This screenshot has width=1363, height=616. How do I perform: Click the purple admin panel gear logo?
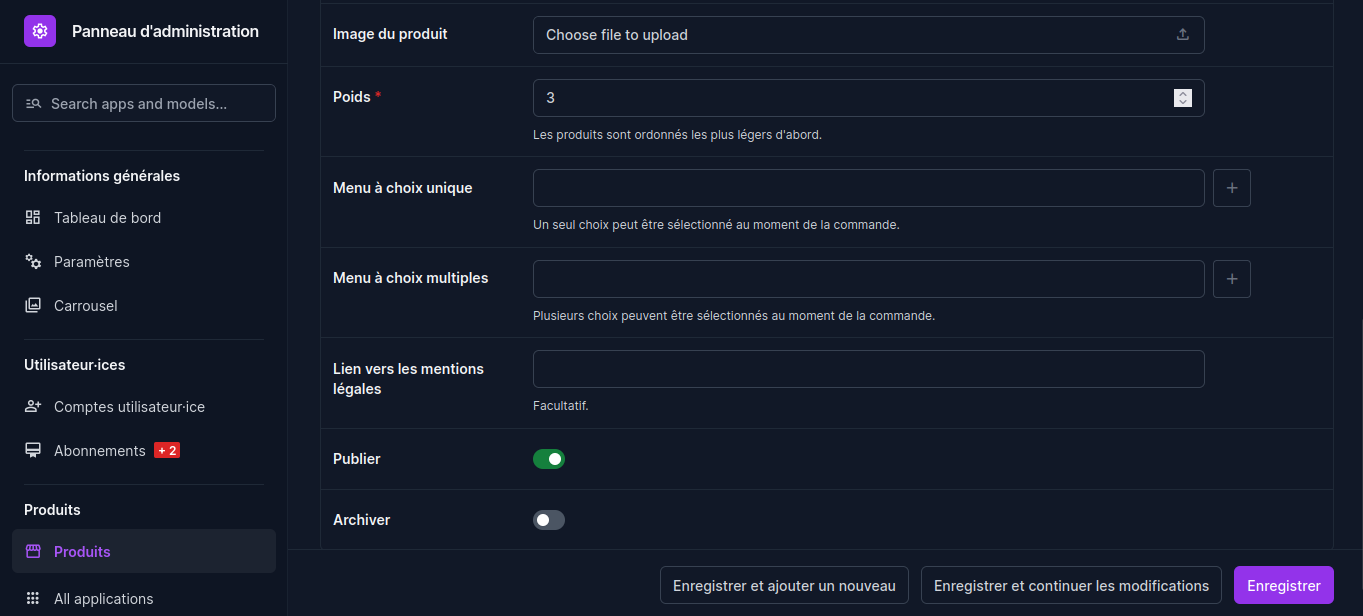(x=39, y=32)
